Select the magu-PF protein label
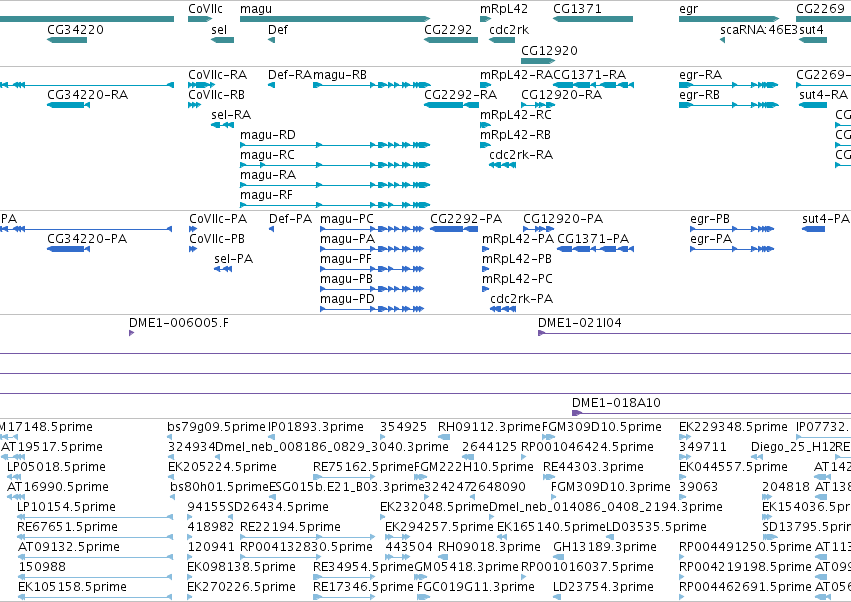 [346, 259]
